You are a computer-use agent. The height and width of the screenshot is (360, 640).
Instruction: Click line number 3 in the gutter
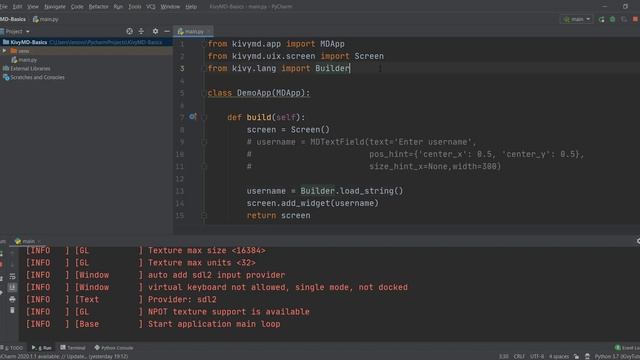coord(182,69)
